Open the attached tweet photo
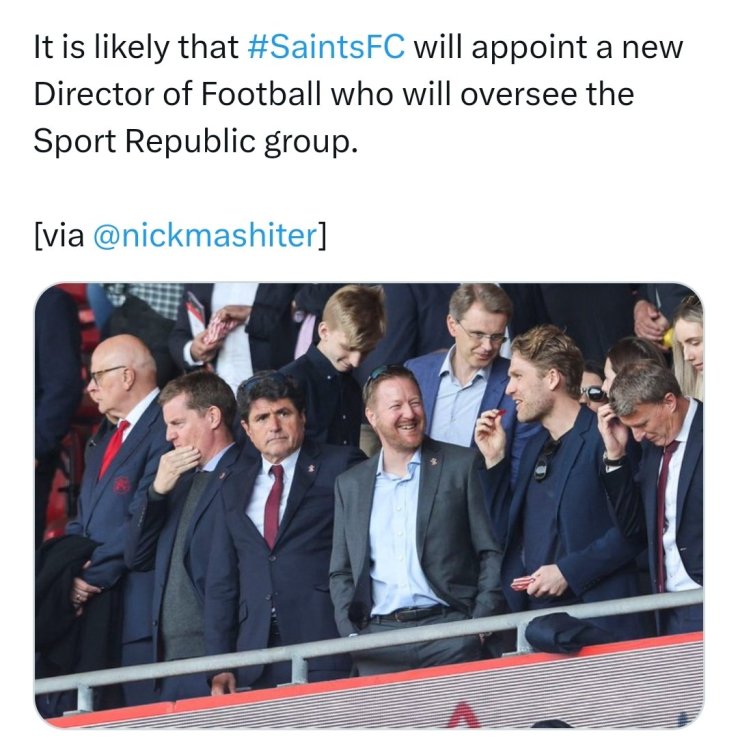Viewport: 738px width, 750px height. [x=368, y=505]
